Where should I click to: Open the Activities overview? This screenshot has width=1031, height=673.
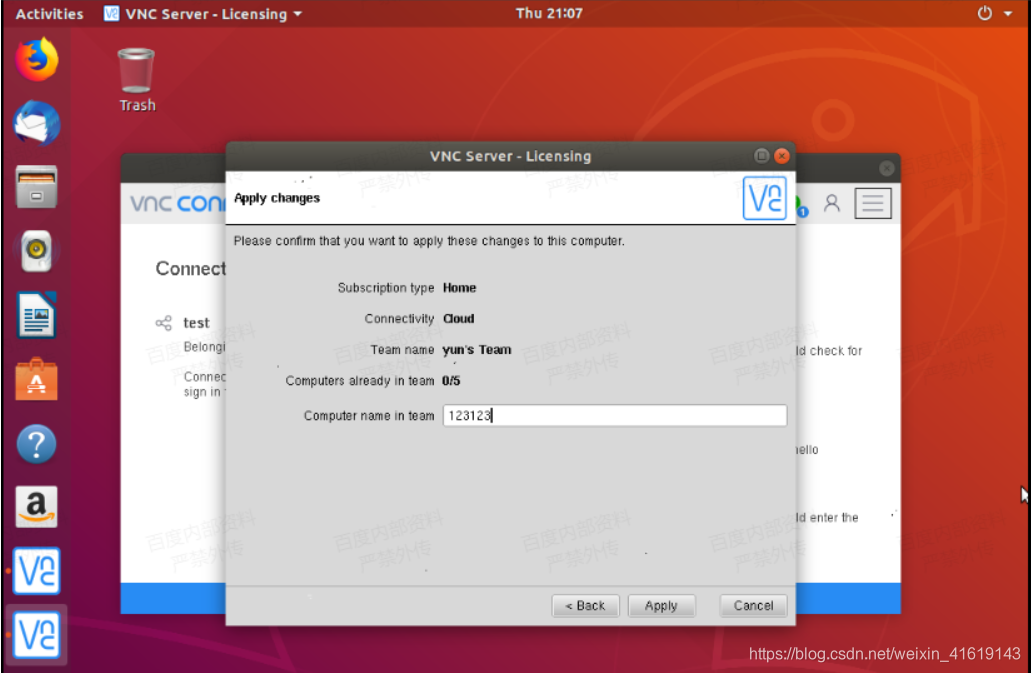pyautogui.click(x=49, y=14)
